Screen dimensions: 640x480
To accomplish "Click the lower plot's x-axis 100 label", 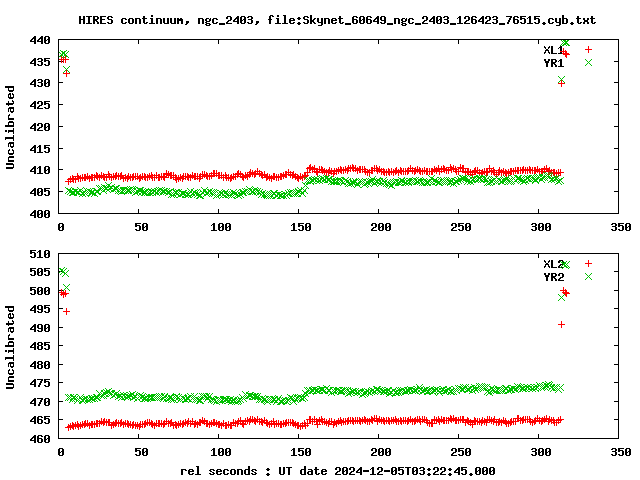I will coord(221,452).
